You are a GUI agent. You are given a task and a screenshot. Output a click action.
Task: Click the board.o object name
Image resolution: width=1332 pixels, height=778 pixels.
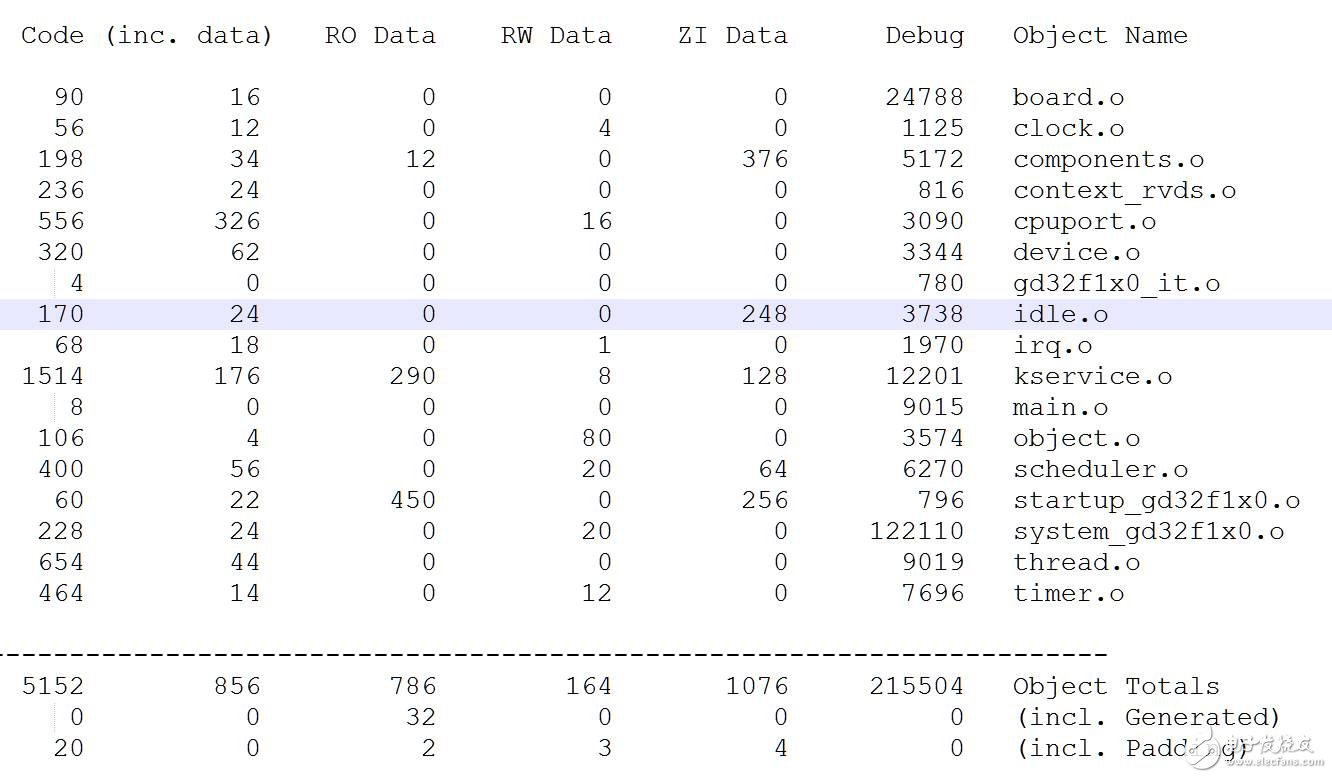[1068, 98]
